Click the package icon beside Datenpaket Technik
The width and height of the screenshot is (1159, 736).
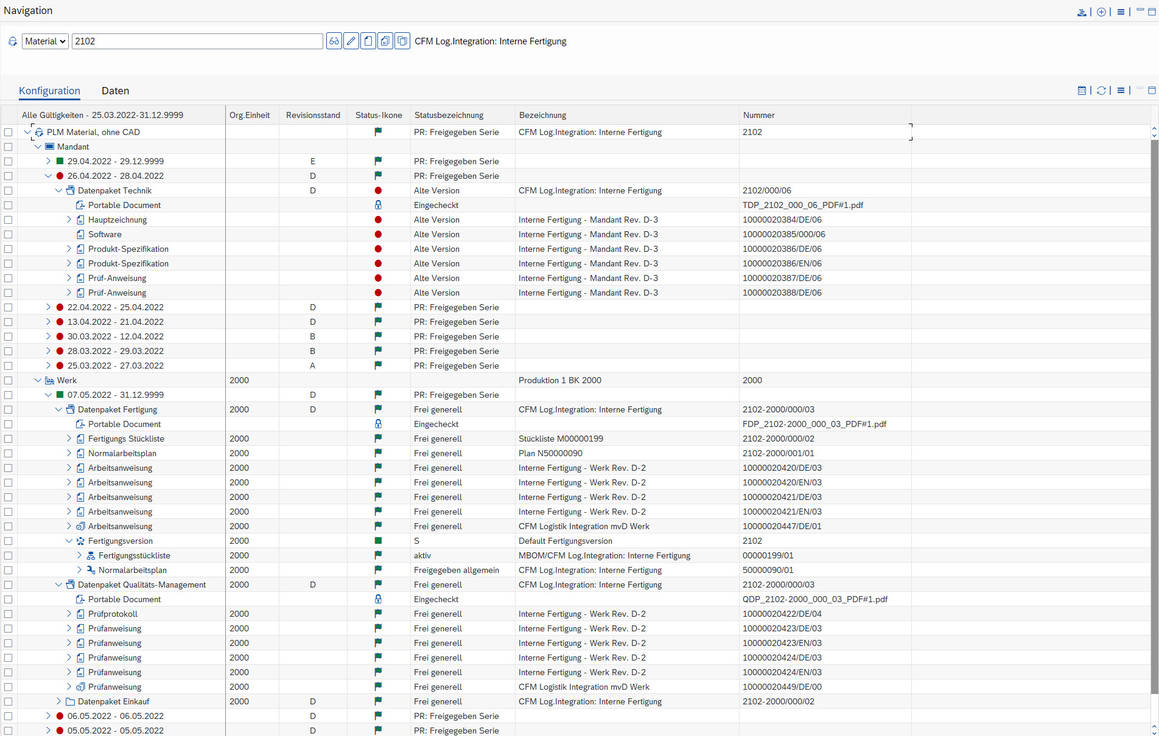point(70,191)
